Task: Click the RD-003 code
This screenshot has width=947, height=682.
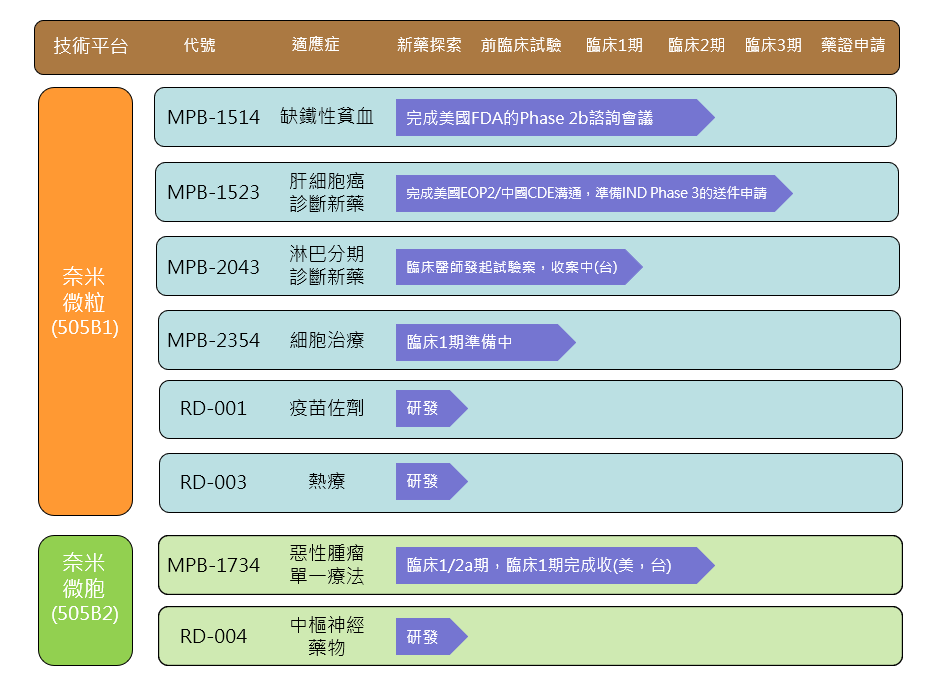Action: [213, 483]
